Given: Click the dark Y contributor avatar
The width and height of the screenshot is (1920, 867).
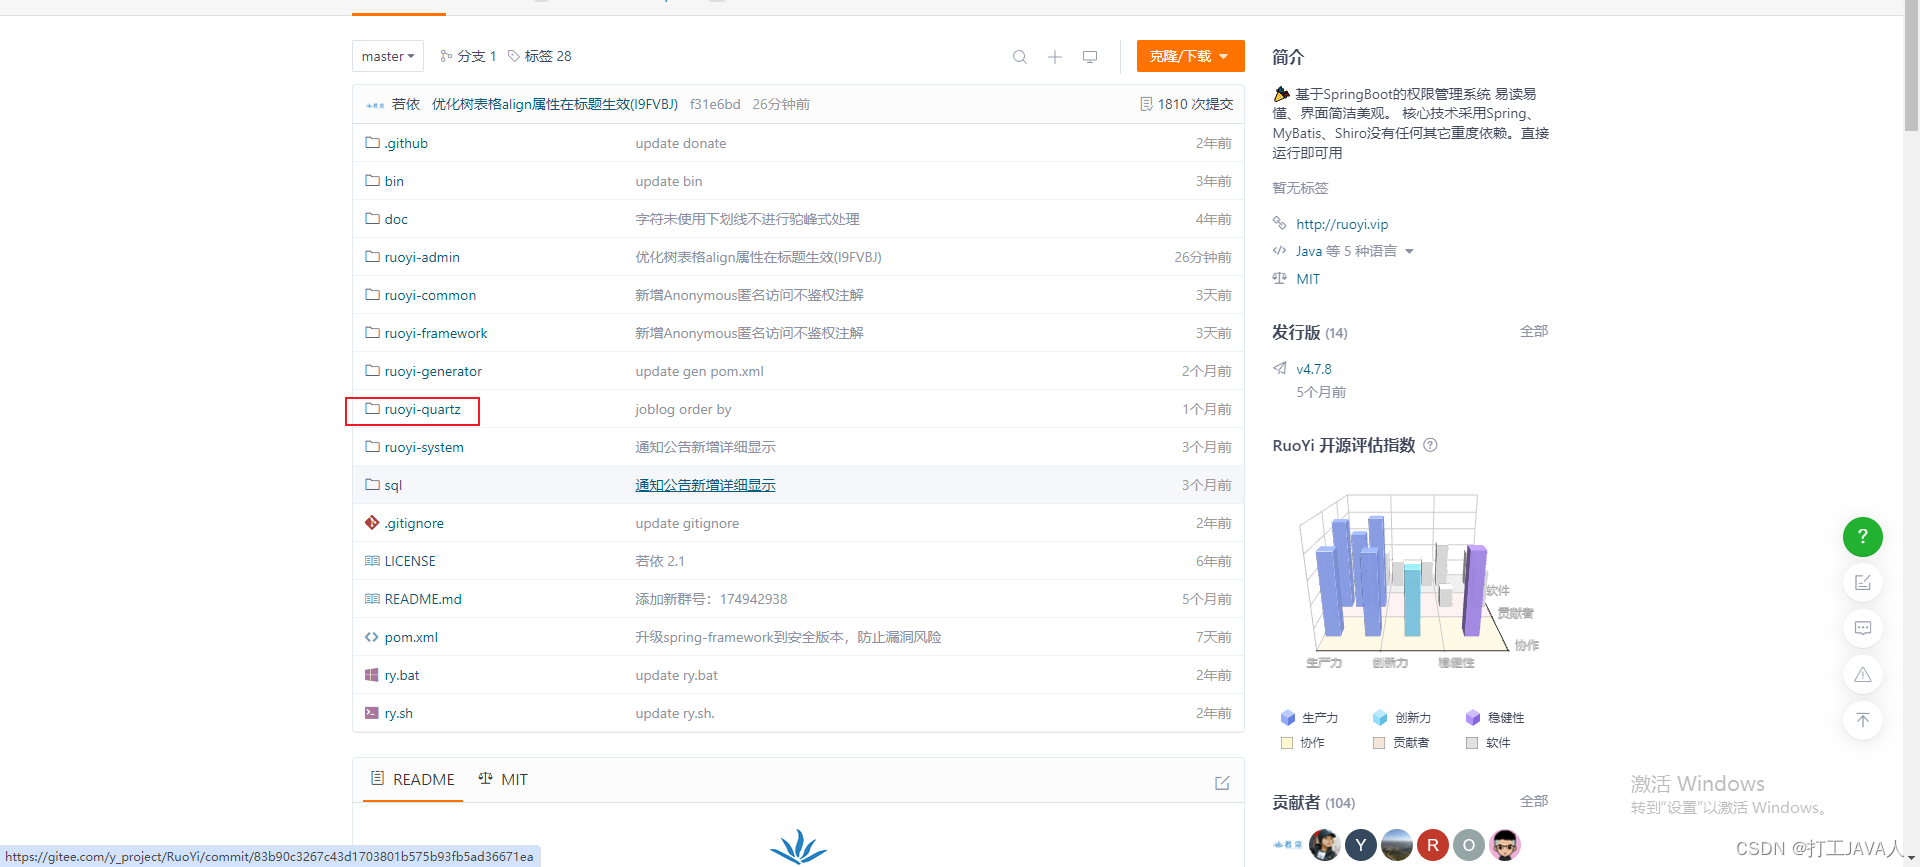Looking at the screenshot, I should pyautogui.click(x=1361, y=845).
